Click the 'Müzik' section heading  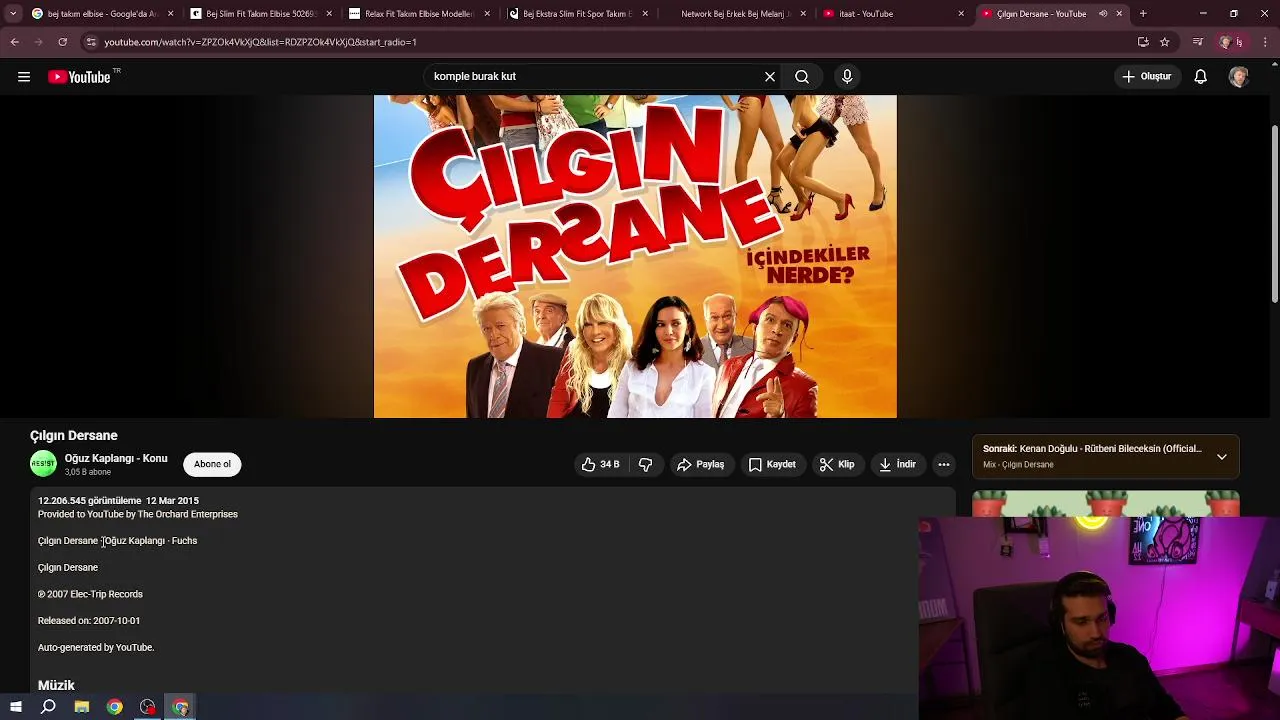[x=56, y=685]
